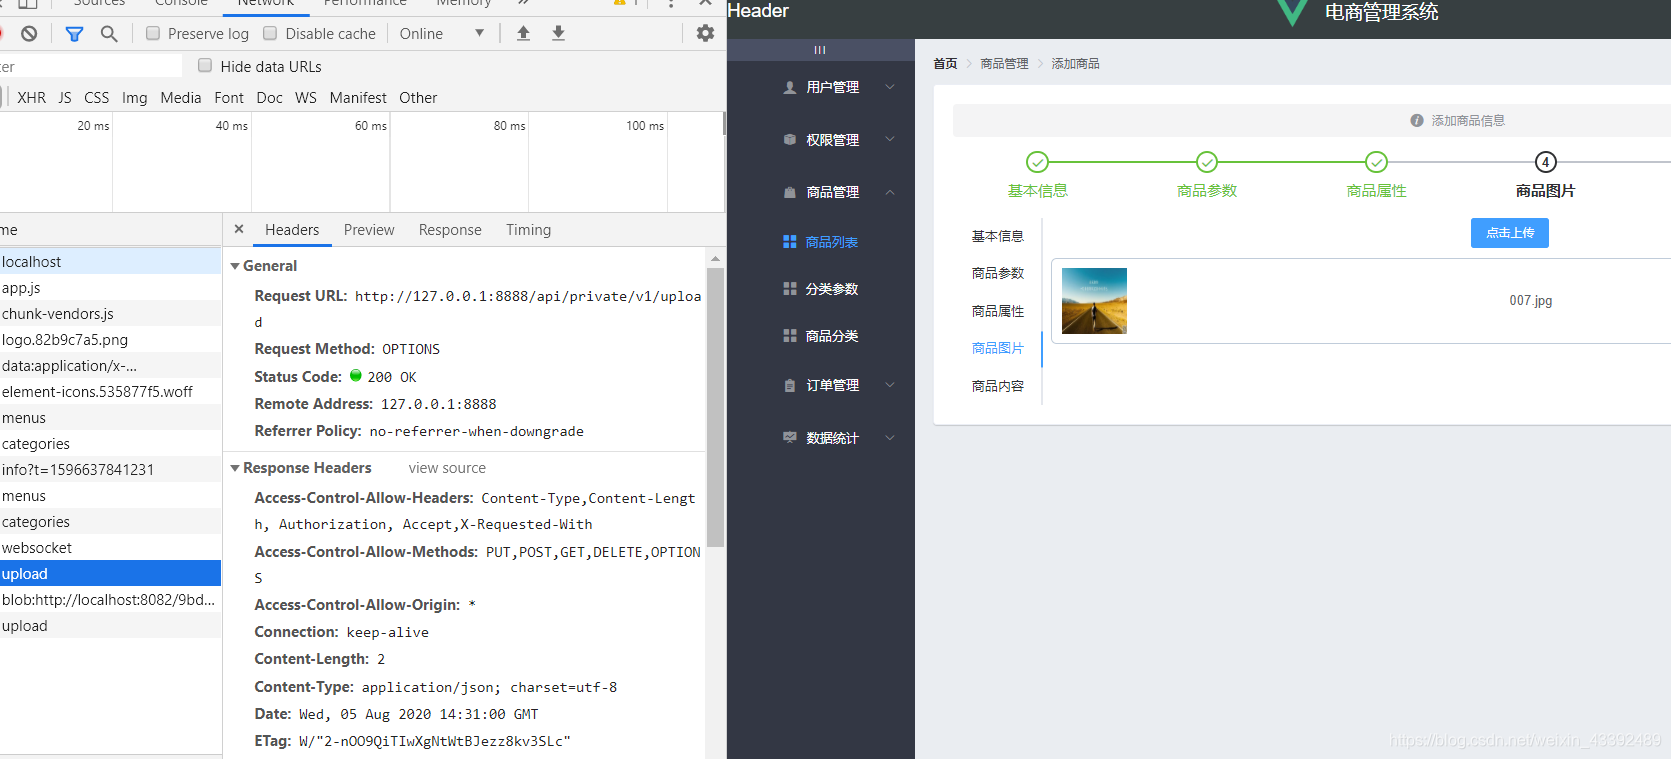The image size is (1671, 759).
Task: Click the 商品列表 grid icon
Action: click(790, 242)
